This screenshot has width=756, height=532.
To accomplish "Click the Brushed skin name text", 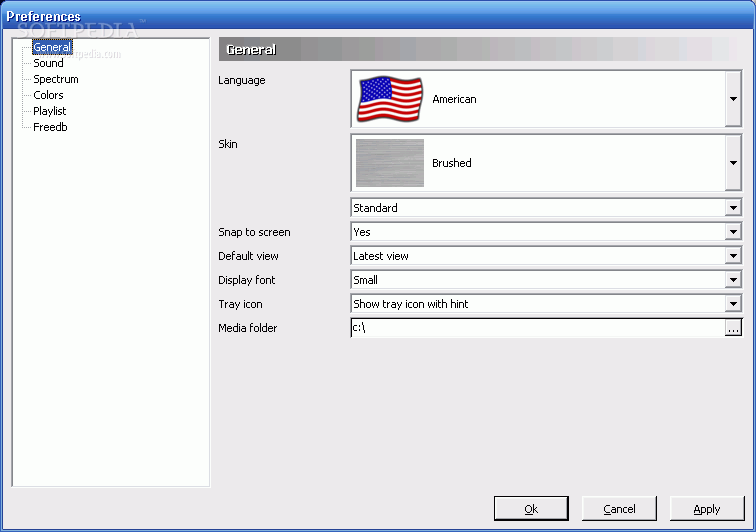I will click(452, 163).
